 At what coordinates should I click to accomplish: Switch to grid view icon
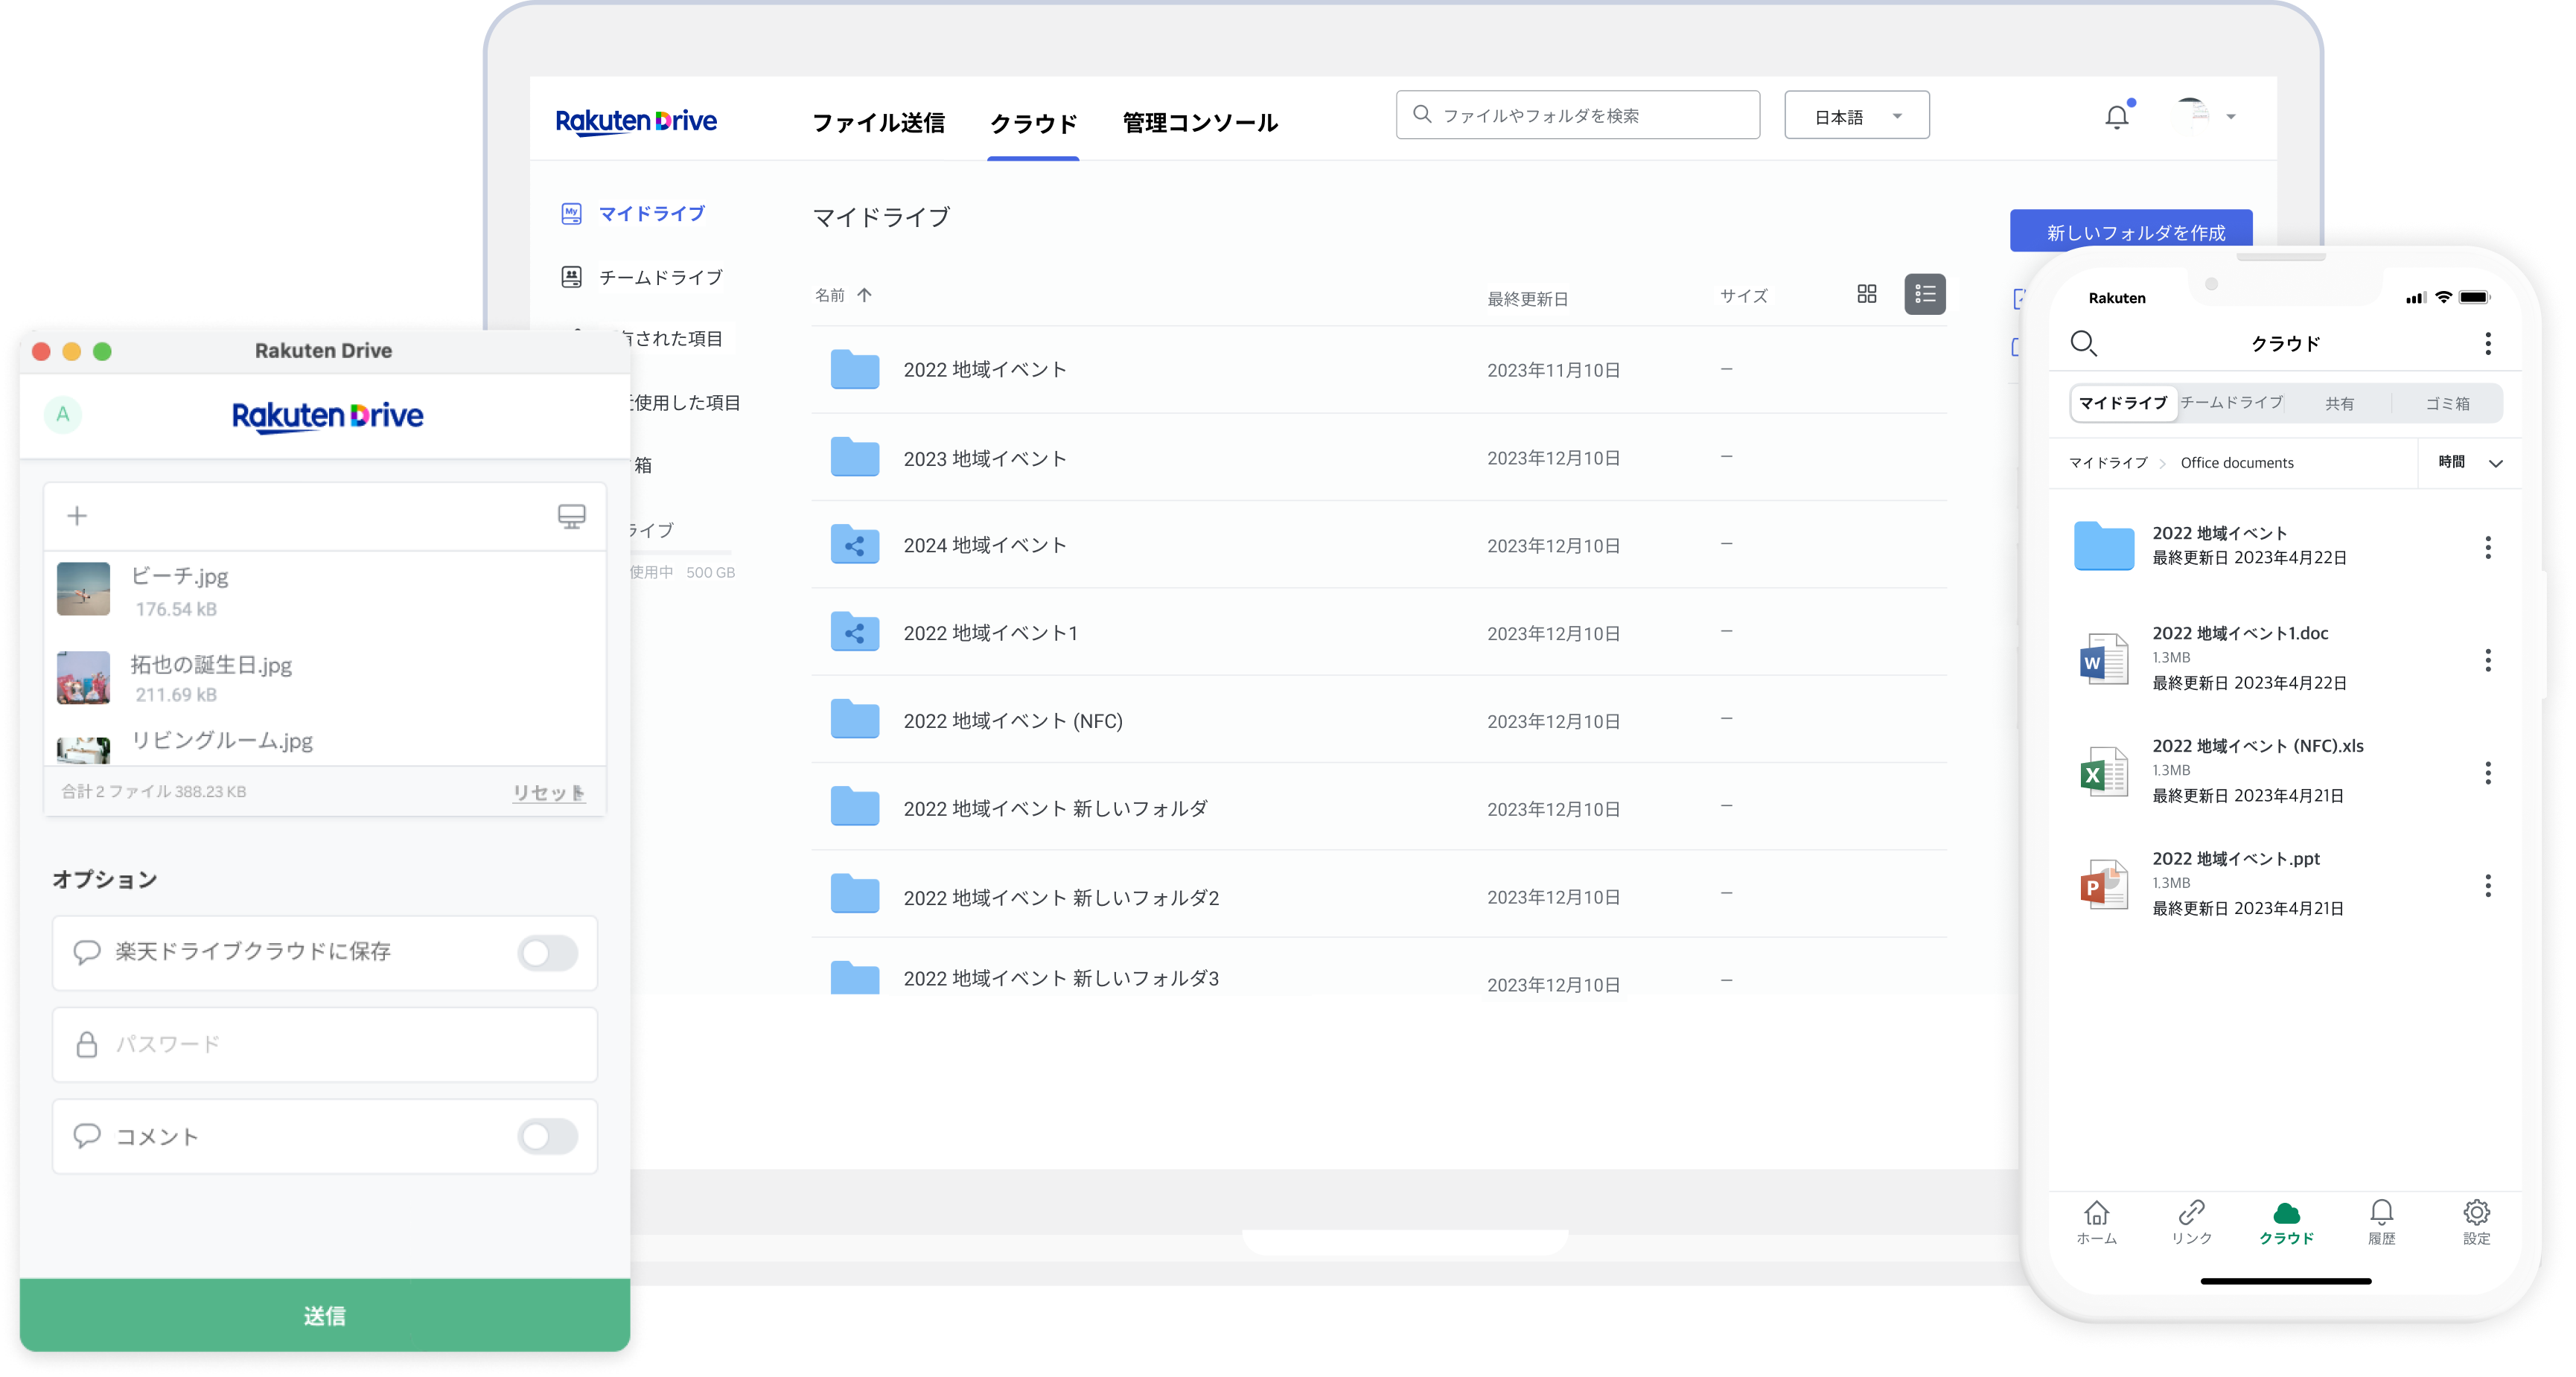click(x=1866, y=294)
